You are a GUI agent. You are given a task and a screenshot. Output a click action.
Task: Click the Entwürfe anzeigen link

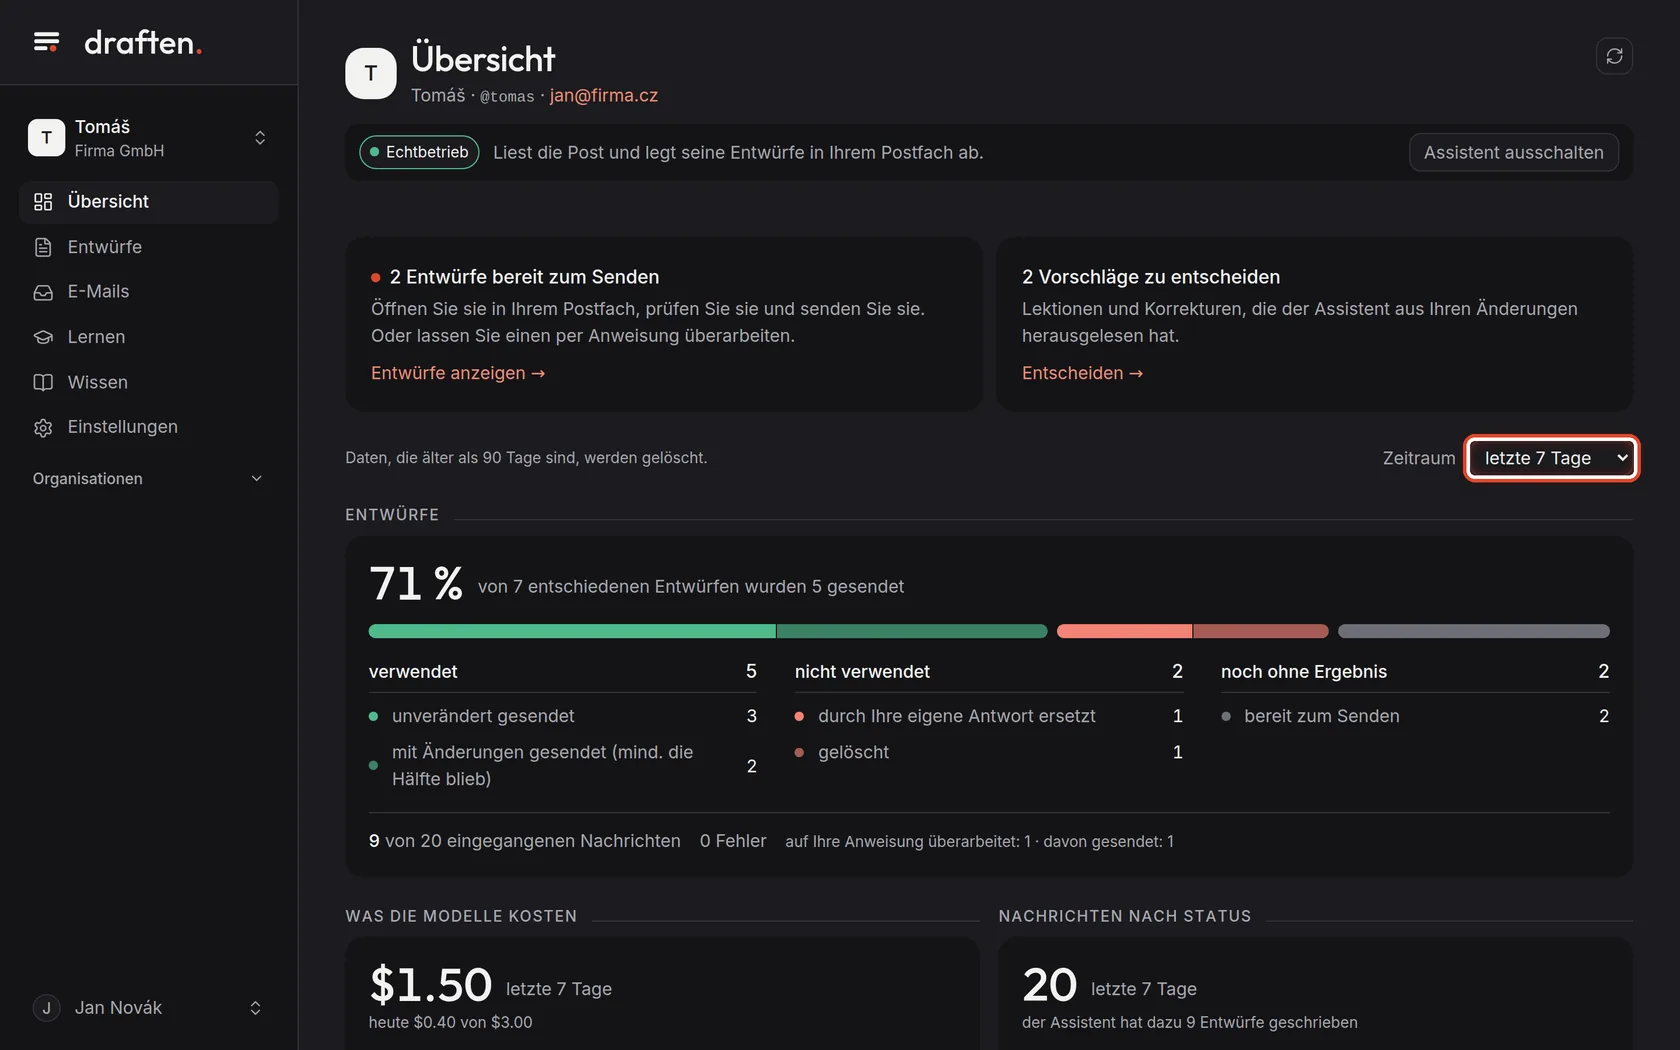point(458,373)
